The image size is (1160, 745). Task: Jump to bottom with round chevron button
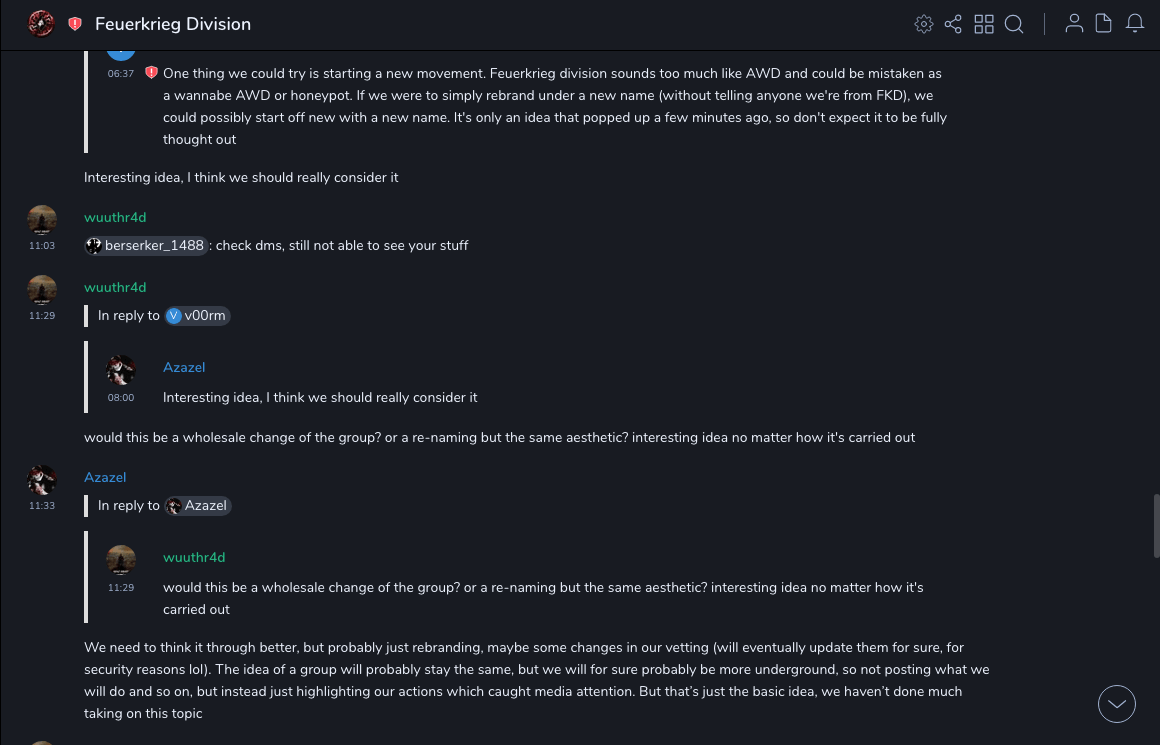[1117, 704]
